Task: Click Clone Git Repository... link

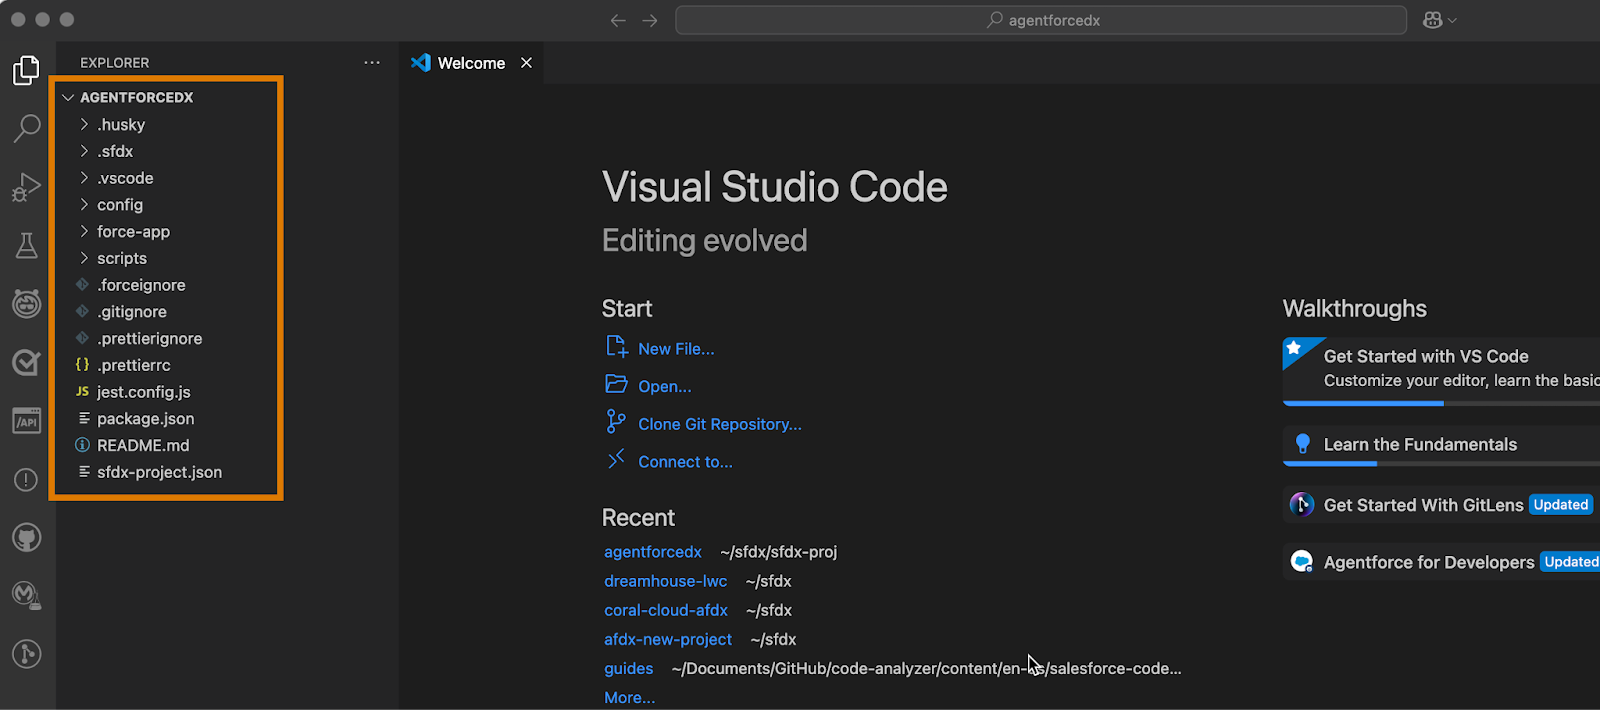Action: coord(720,424)
